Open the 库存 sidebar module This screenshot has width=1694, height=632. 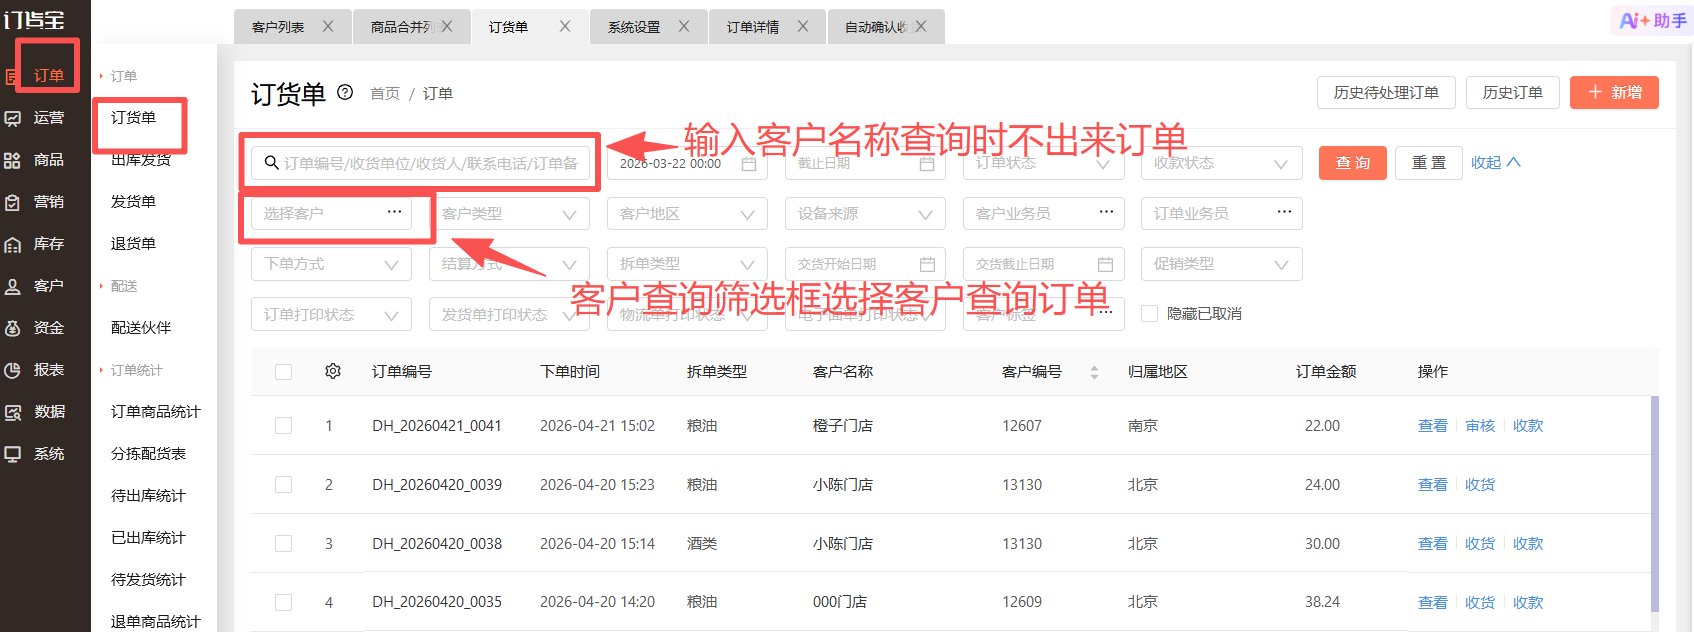pyautogui.click(x=35, y=244)
